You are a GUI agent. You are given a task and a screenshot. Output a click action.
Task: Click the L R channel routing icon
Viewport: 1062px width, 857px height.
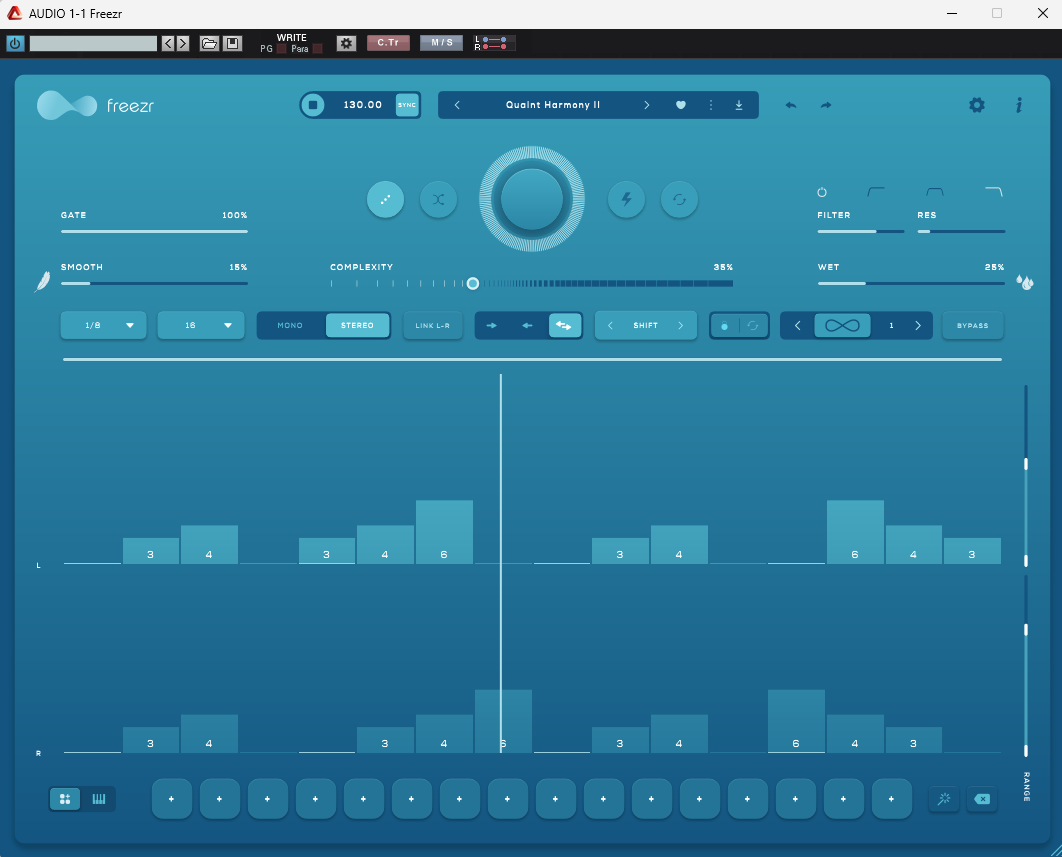[494, 43]
